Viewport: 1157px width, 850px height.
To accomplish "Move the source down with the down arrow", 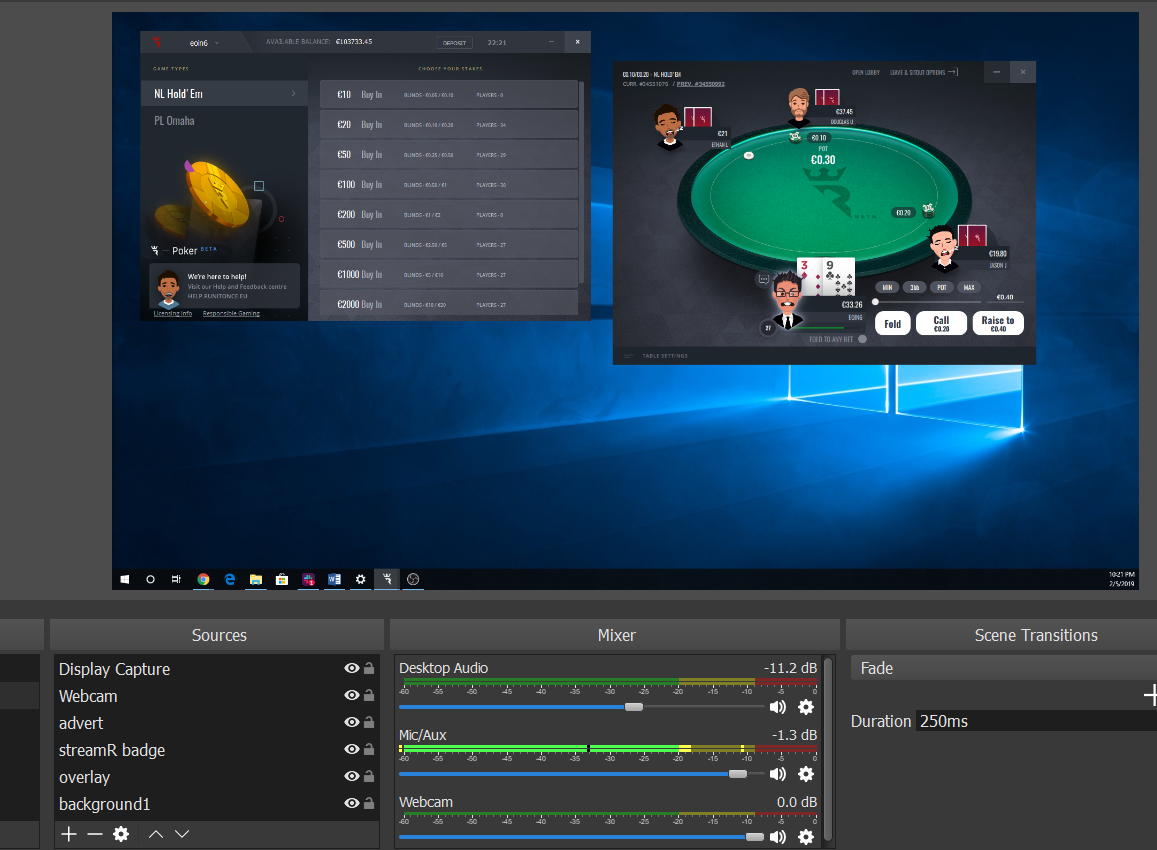I will 182,834.
